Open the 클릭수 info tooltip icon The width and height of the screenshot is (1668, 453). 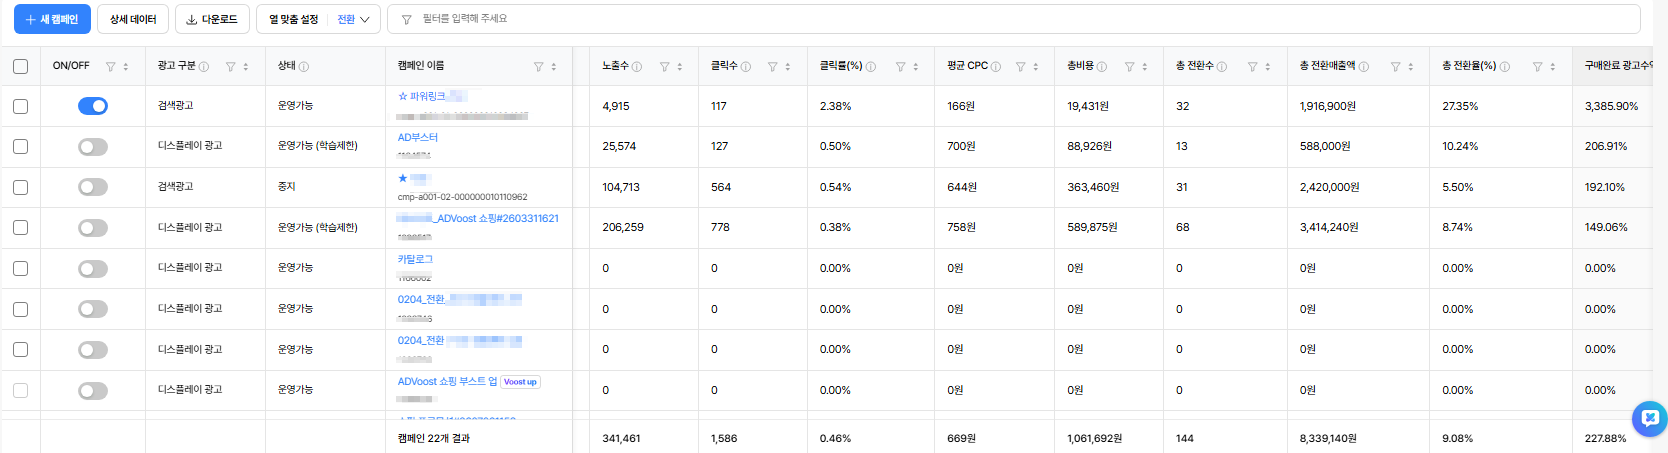(x=746, y=67)
